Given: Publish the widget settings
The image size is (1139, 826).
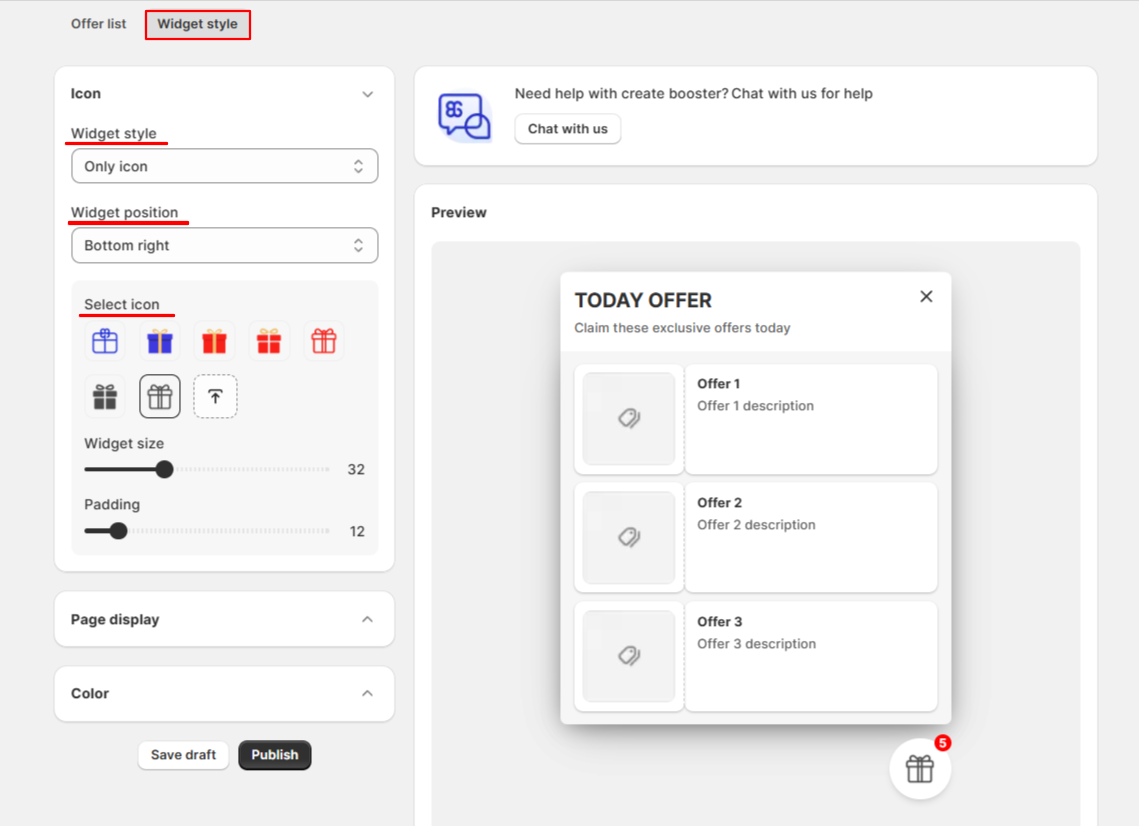Looking at the screenshot, I should click(x=275, y=755).
